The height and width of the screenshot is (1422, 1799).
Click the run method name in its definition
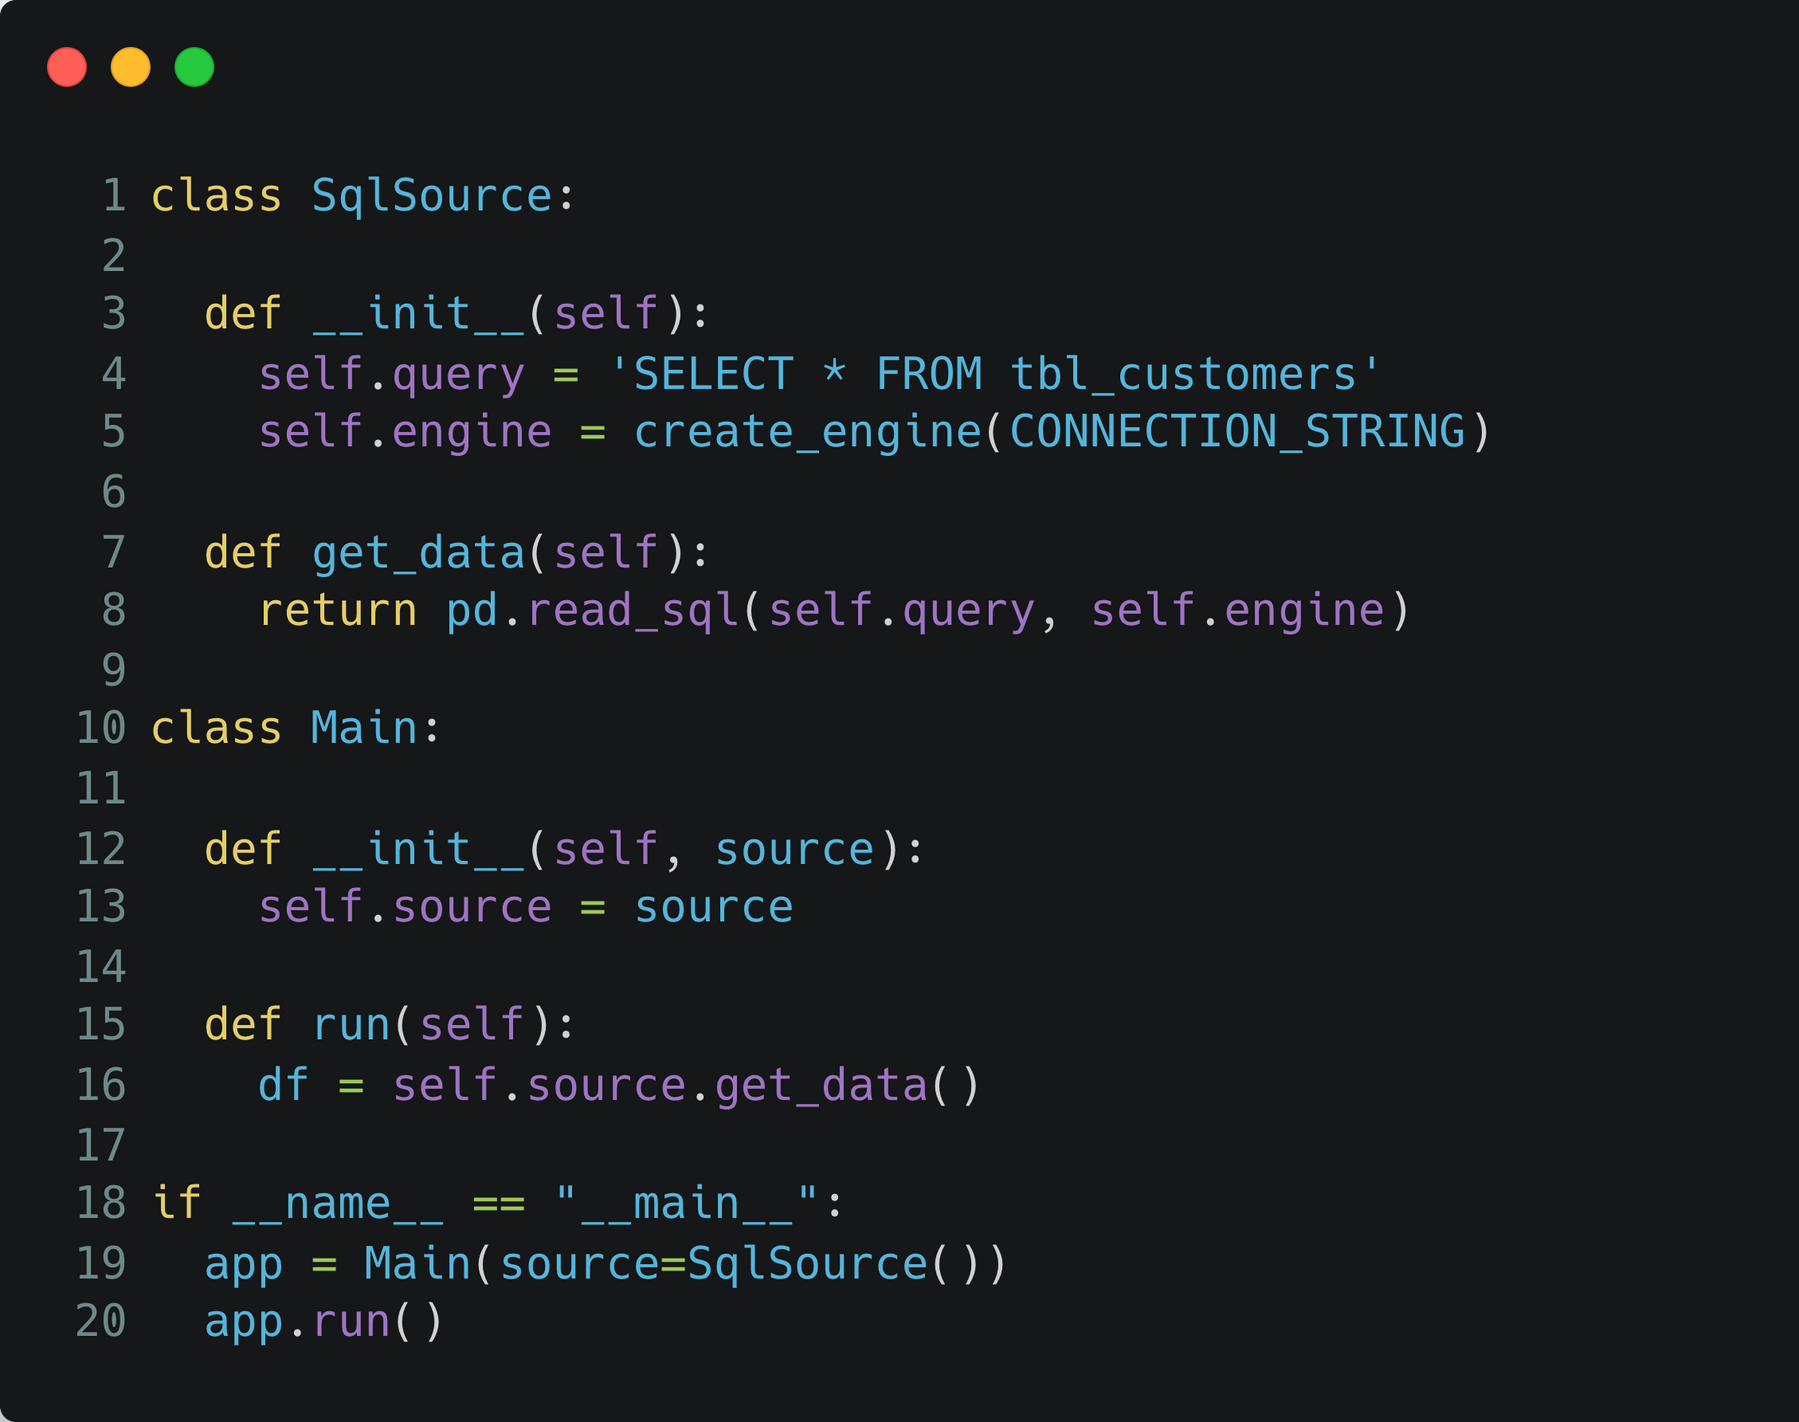[351, 1026]
